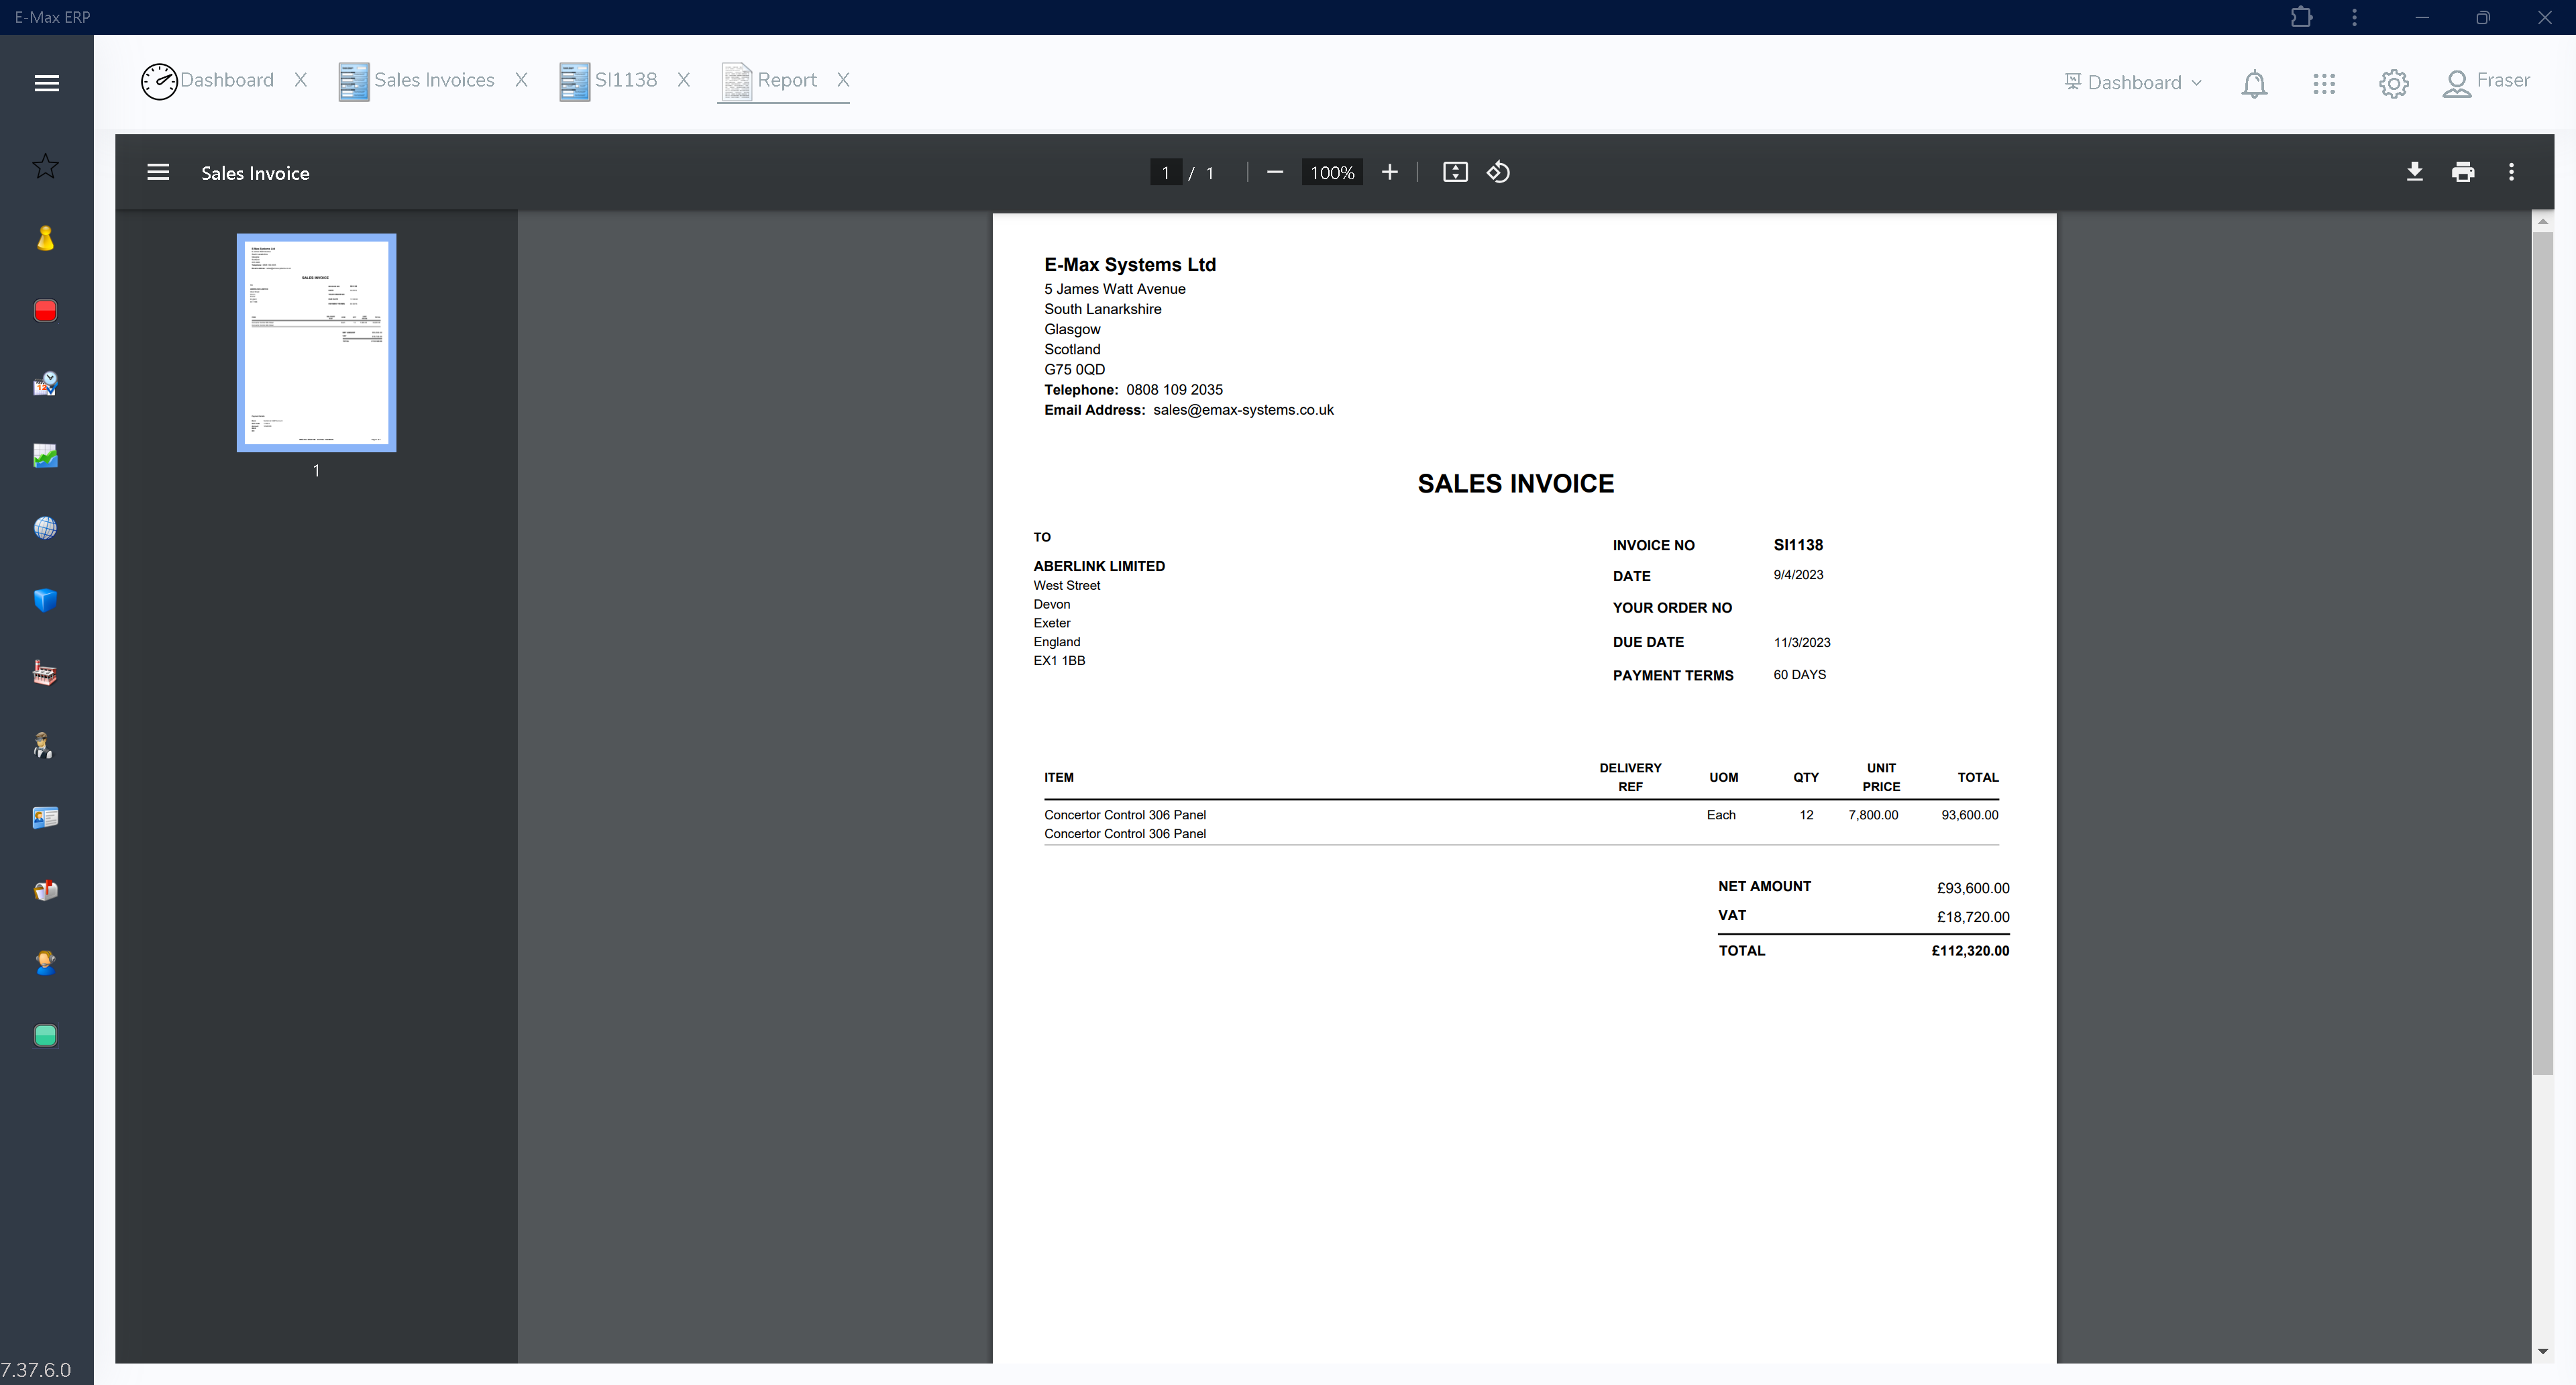Open the calendar scheduler in the sidebar
2576x1385 pixels.
(x=45, y=383)
